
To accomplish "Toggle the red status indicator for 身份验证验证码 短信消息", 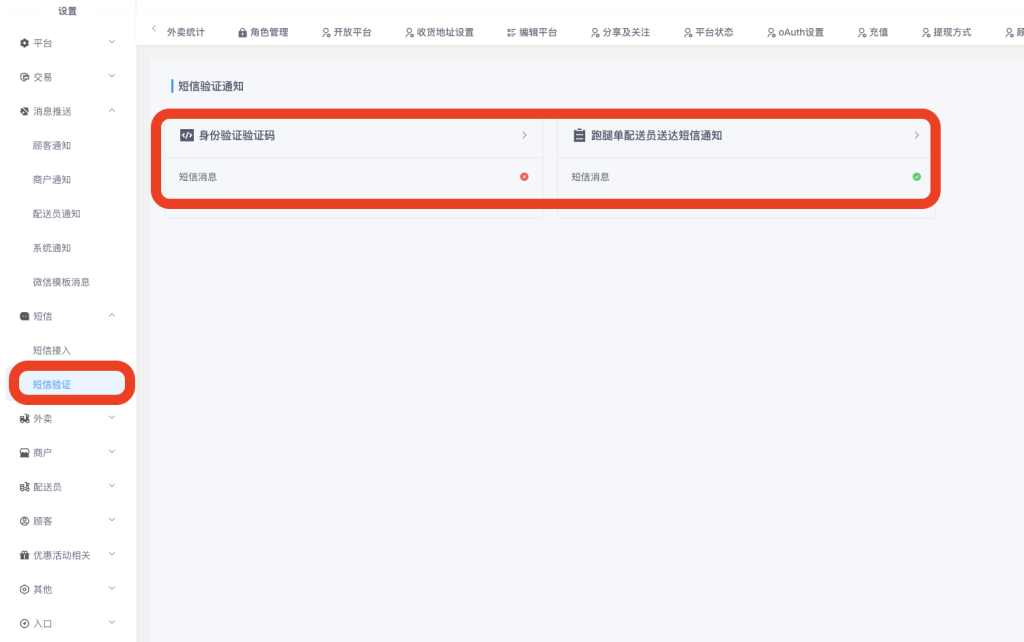I will [524, 177].
